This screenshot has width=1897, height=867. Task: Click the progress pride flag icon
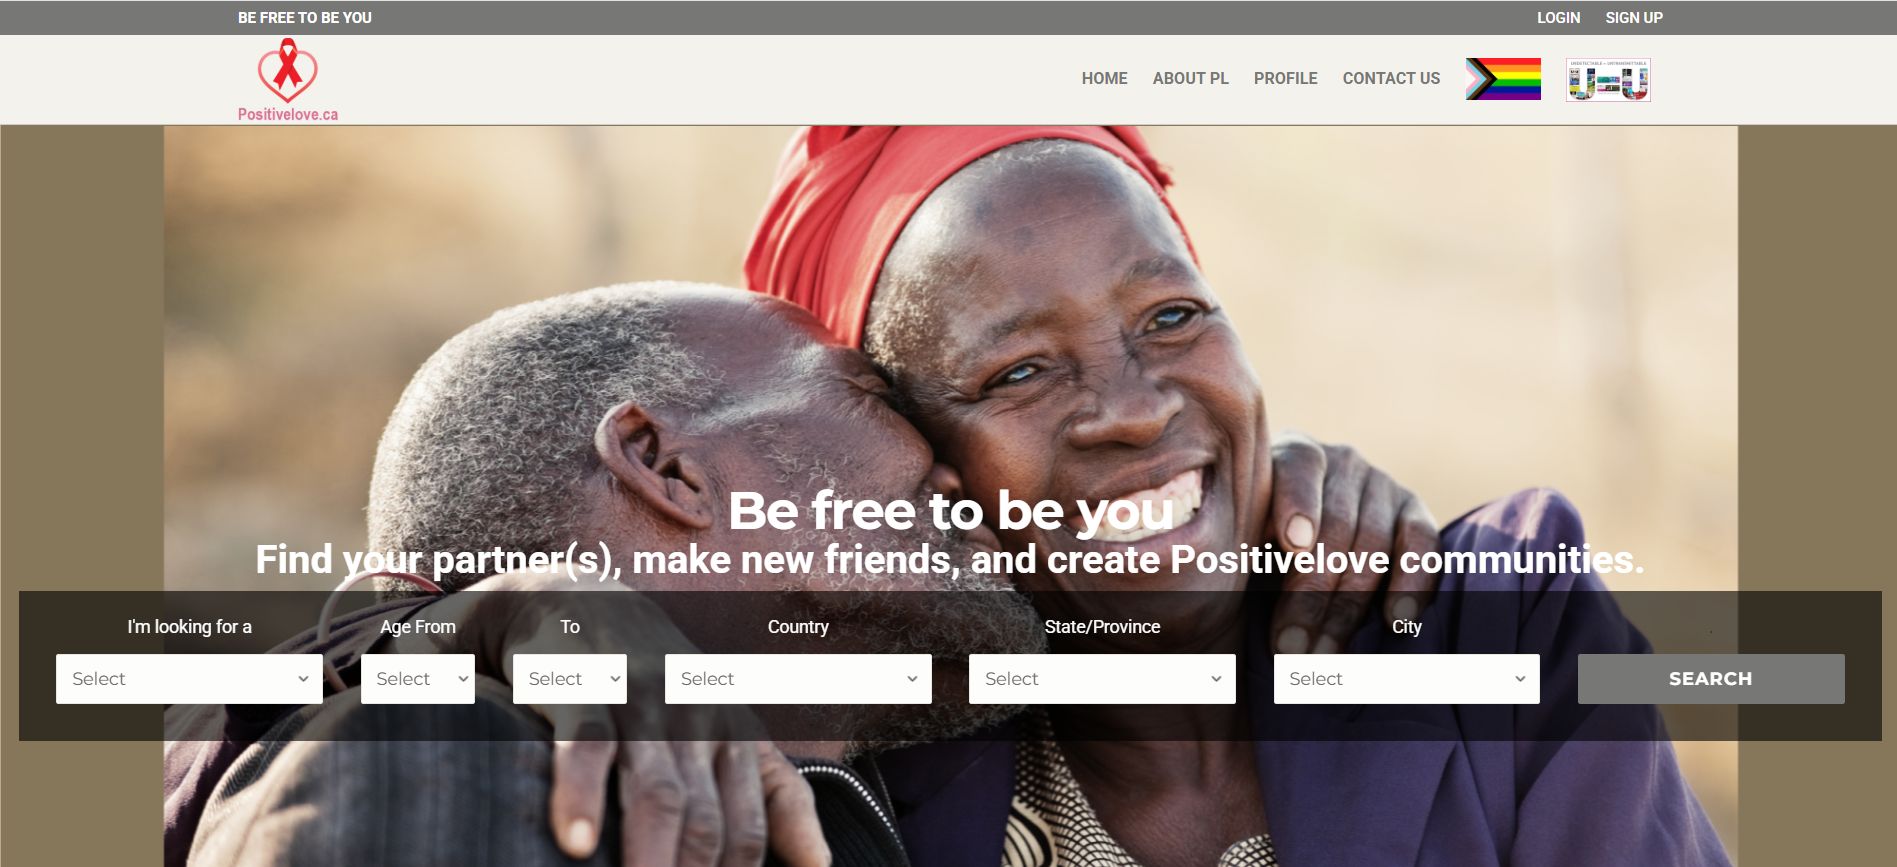1503,79
